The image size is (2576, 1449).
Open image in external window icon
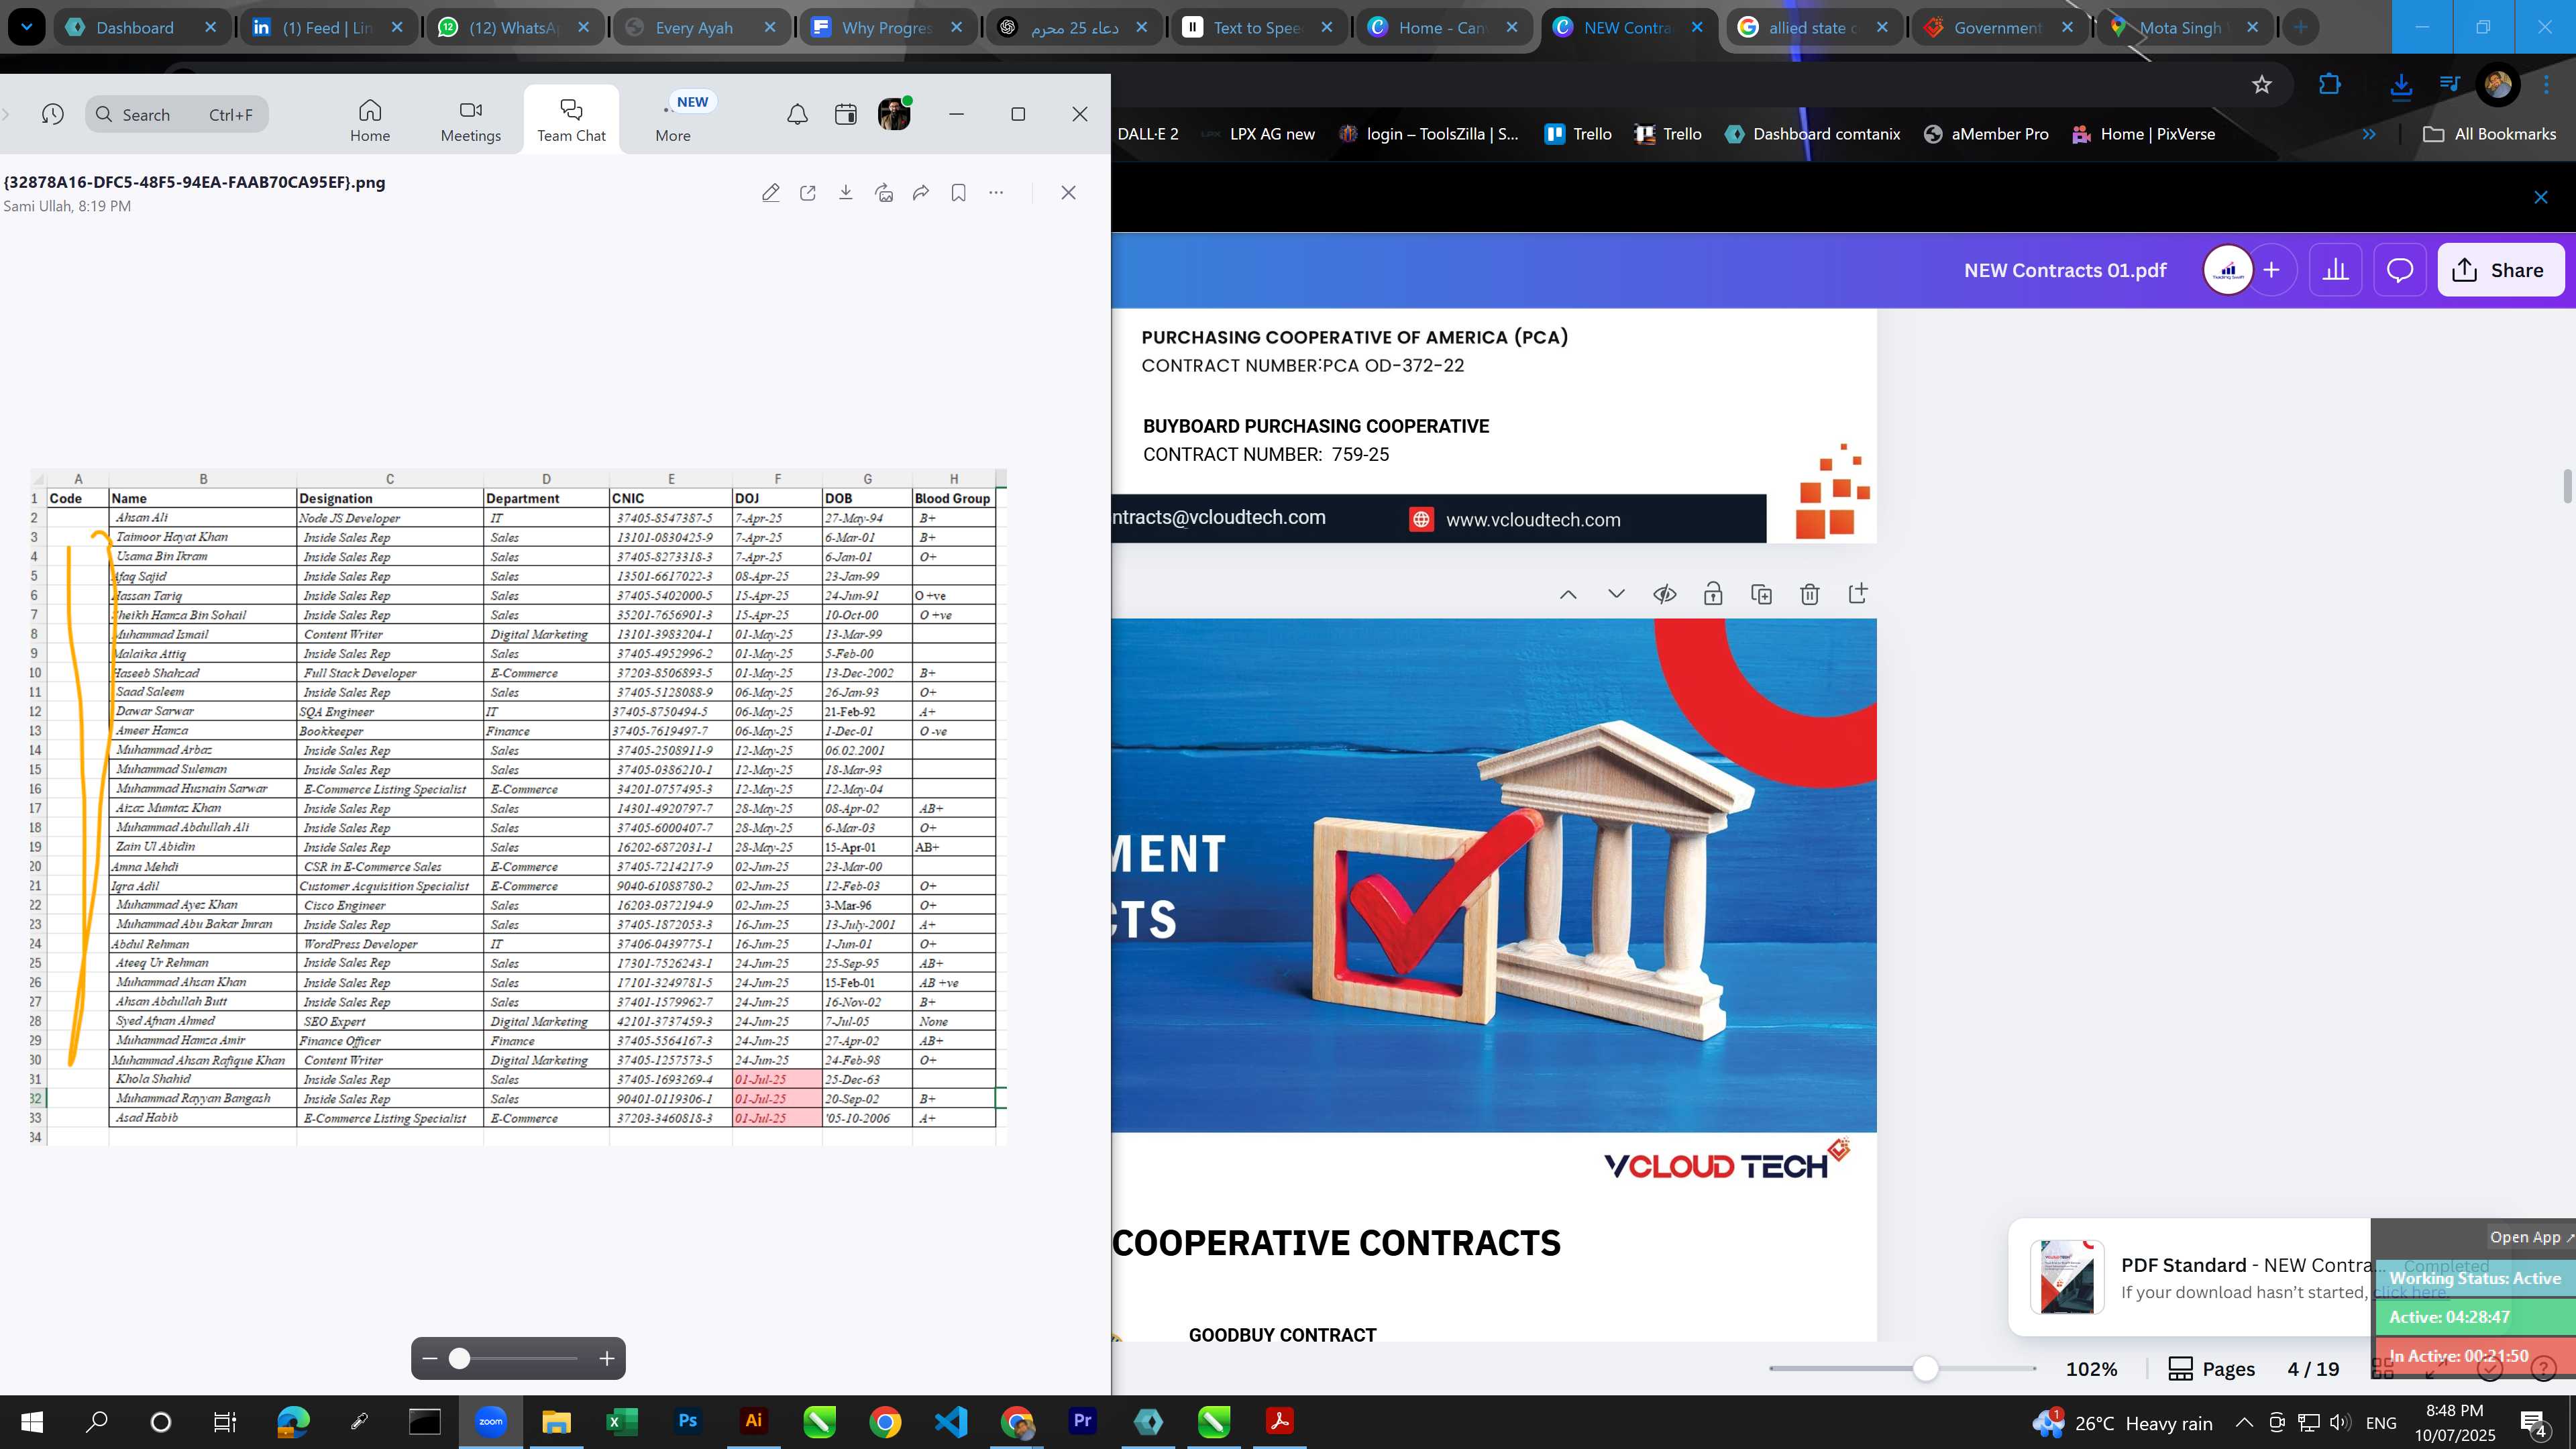point(808,193)
